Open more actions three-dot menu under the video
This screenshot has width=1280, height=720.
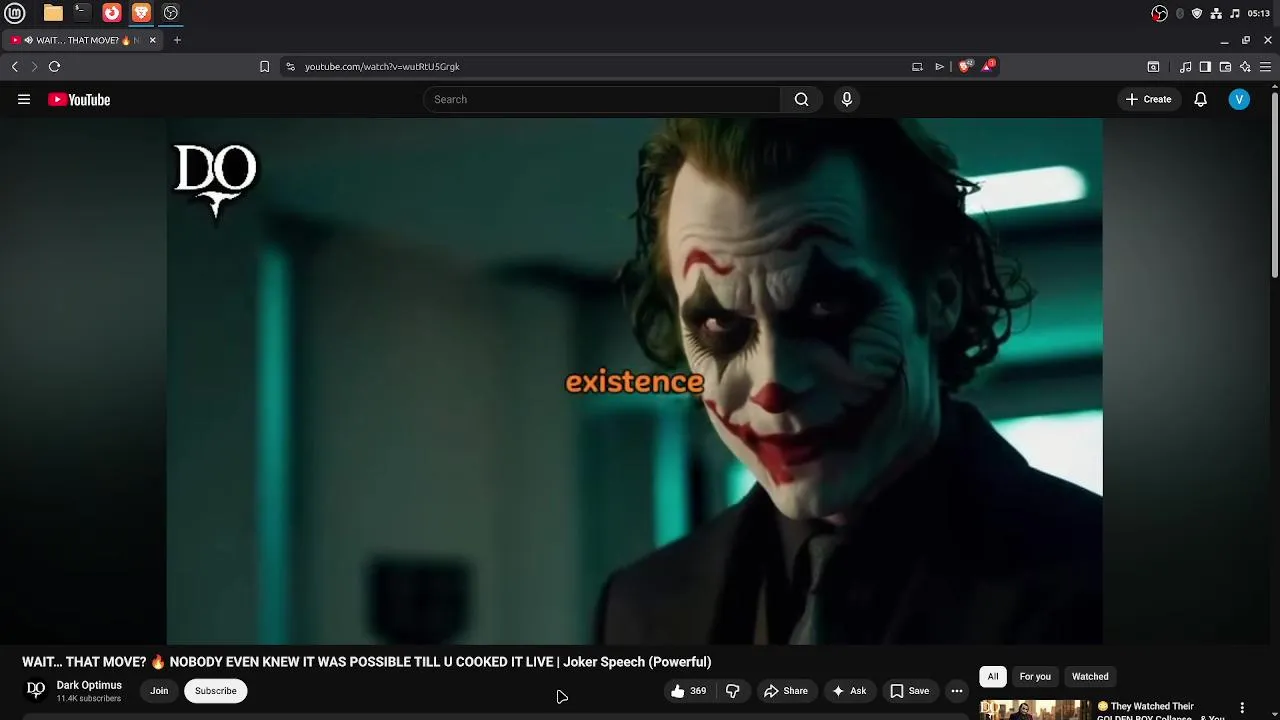point(957,691)
